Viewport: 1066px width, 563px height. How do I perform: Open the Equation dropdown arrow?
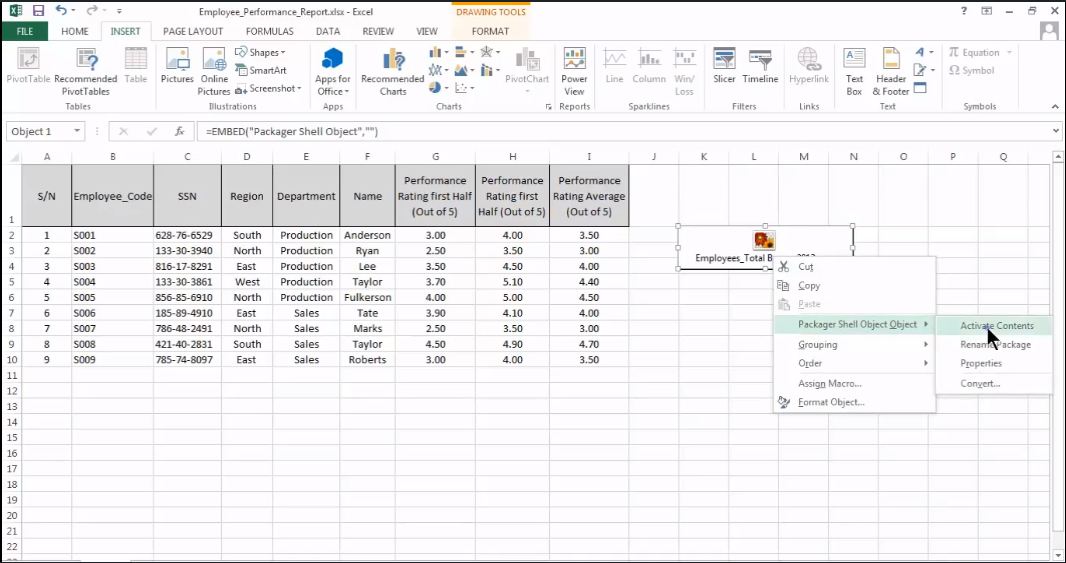(x=1009, y=52)
